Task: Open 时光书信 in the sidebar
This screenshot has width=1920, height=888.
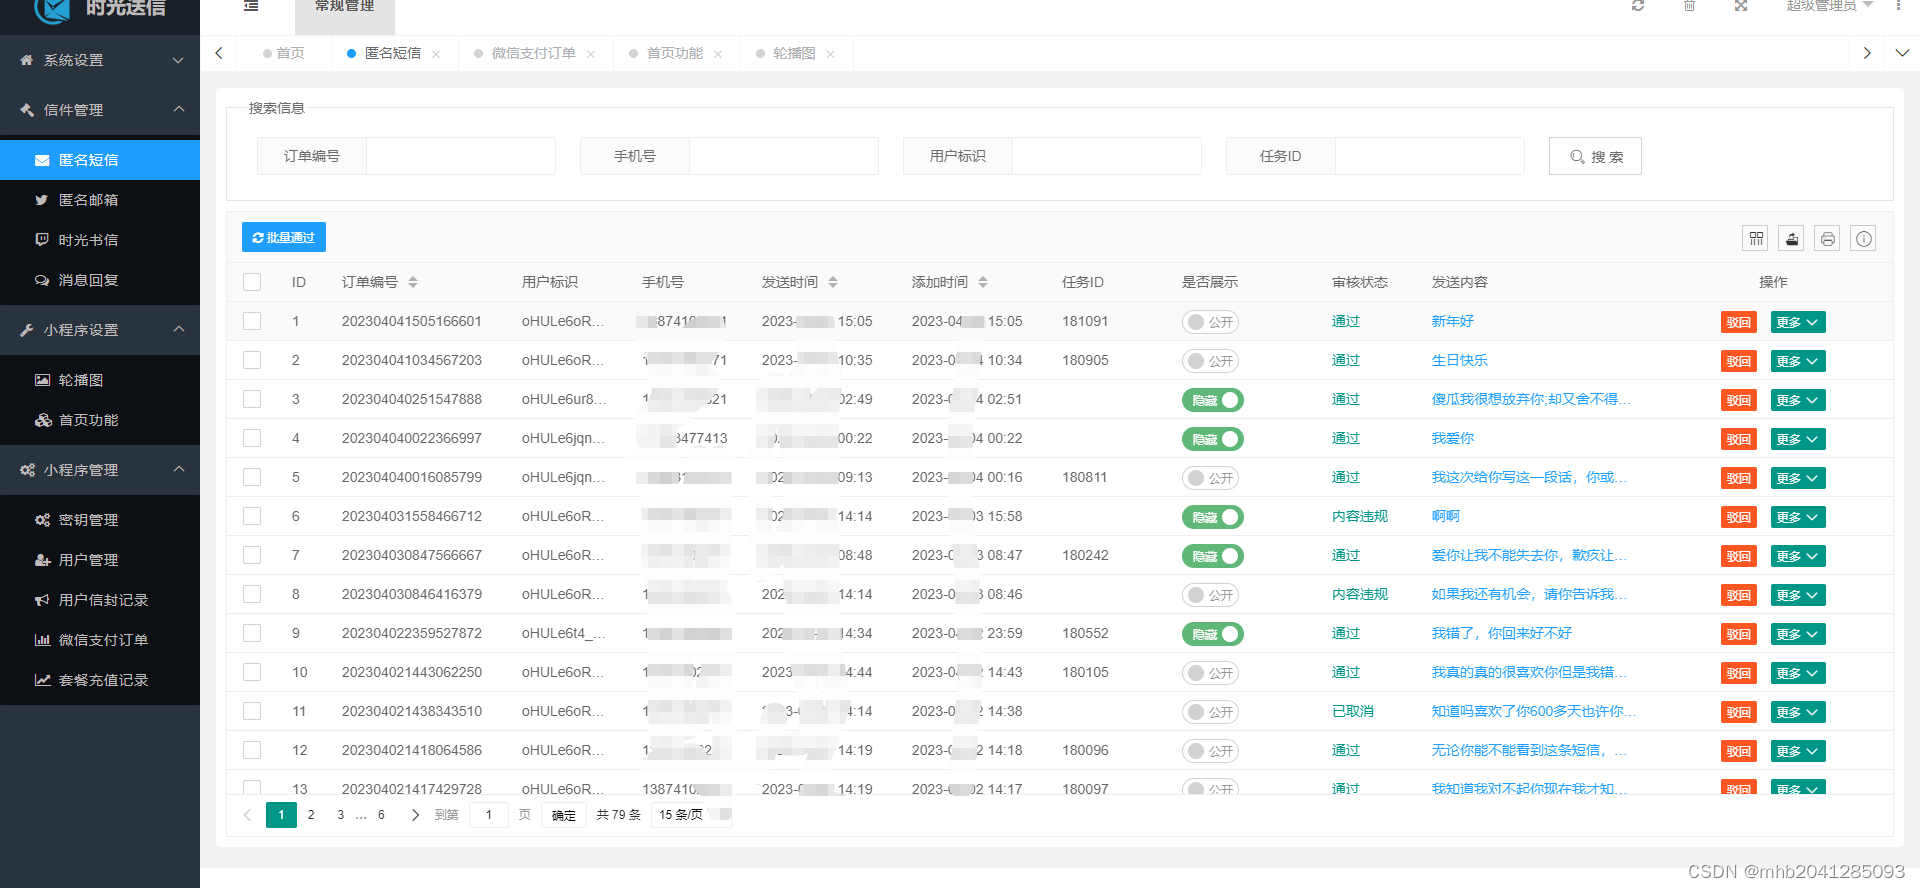Action: pyautogui.click(x=100, y=240)
